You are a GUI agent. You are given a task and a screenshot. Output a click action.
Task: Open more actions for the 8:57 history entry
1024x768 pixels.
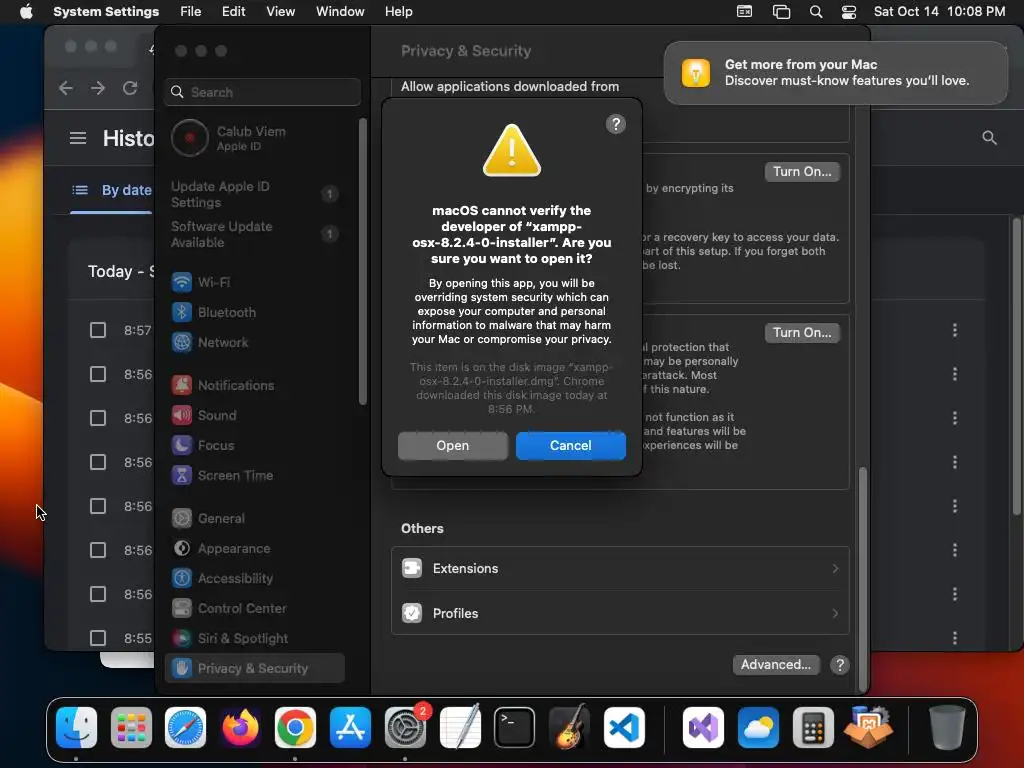point(955,330)
